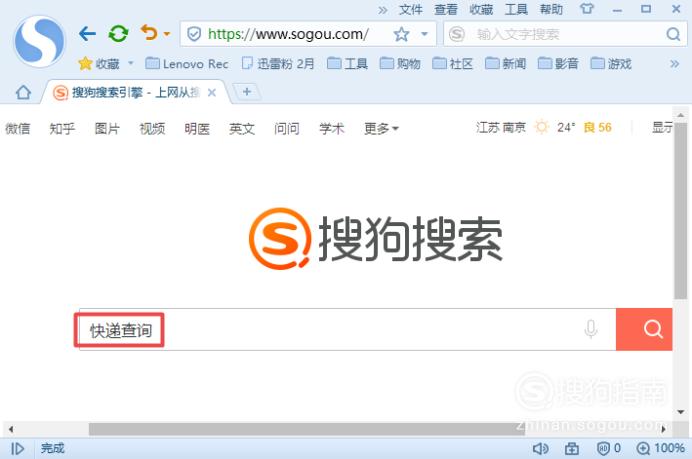Click the address bar URL https://www.sogou.com/
The image size is (692, 459).
288,34
